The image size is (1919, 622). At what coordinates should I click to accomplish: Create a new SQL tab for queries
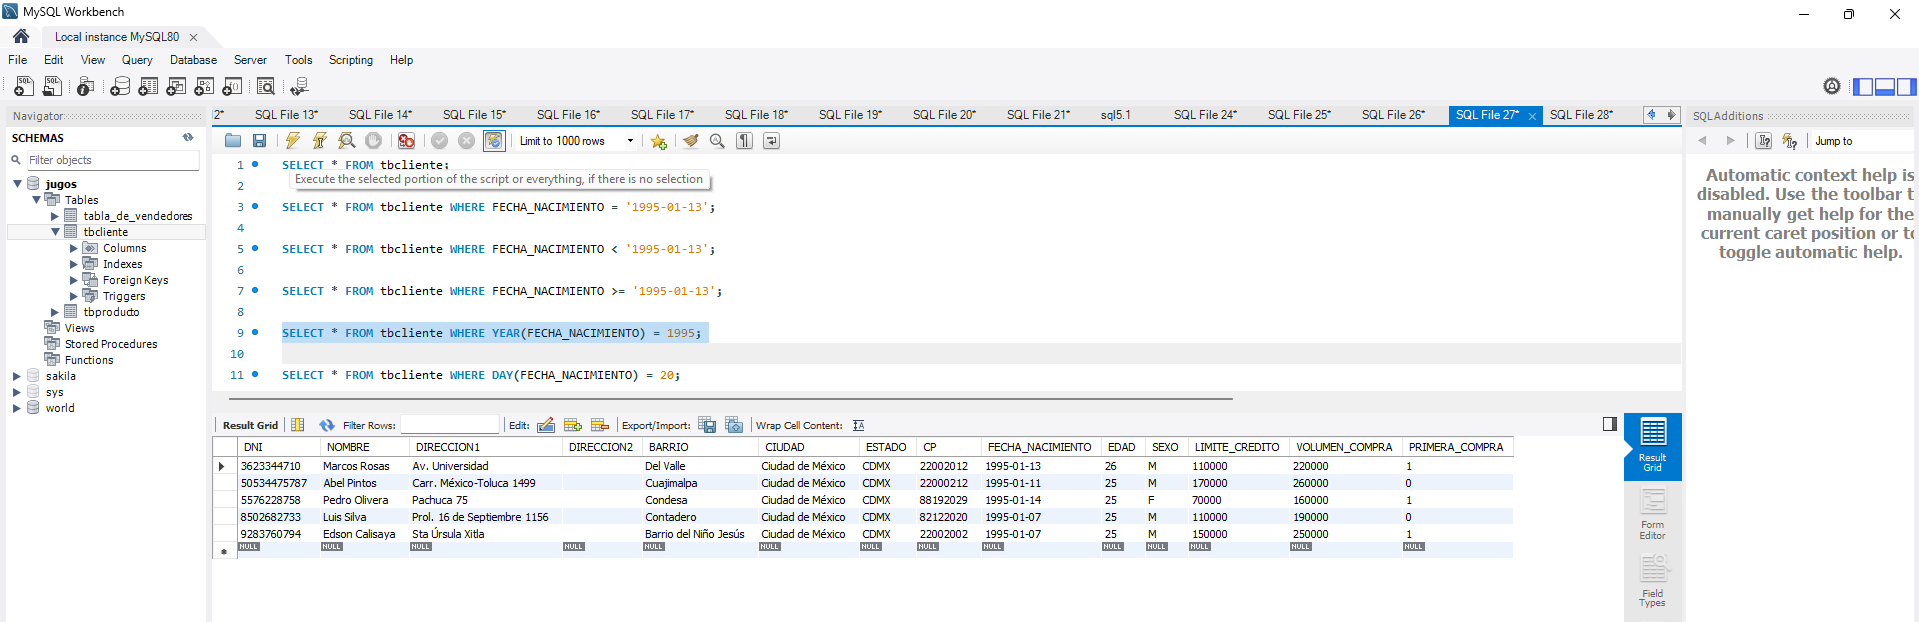(x=24, y=87)
